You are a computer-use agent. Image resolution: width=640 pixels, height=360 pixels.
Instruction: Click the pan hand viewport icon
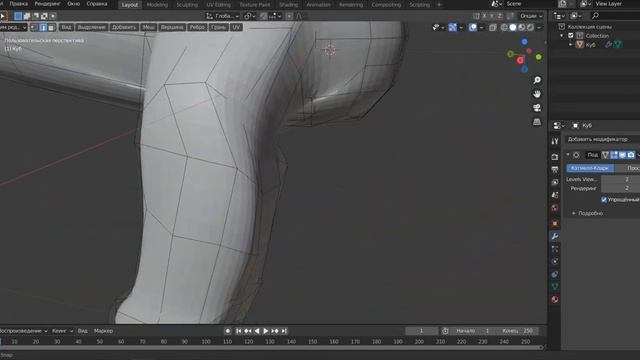tap(537, 94)
